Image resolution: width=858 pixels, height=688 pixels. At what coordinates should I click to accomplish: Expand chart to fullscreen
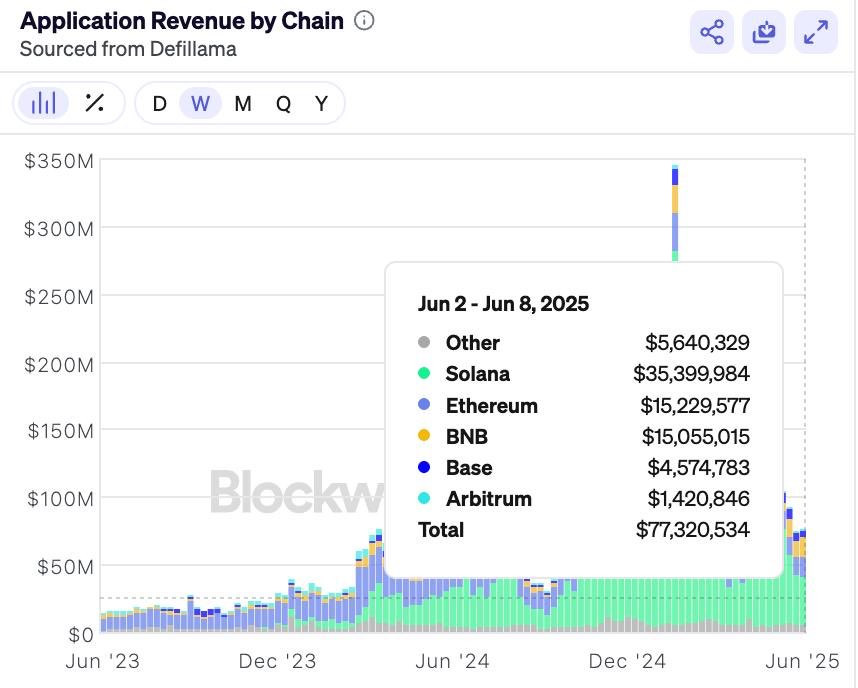(817, 33)
